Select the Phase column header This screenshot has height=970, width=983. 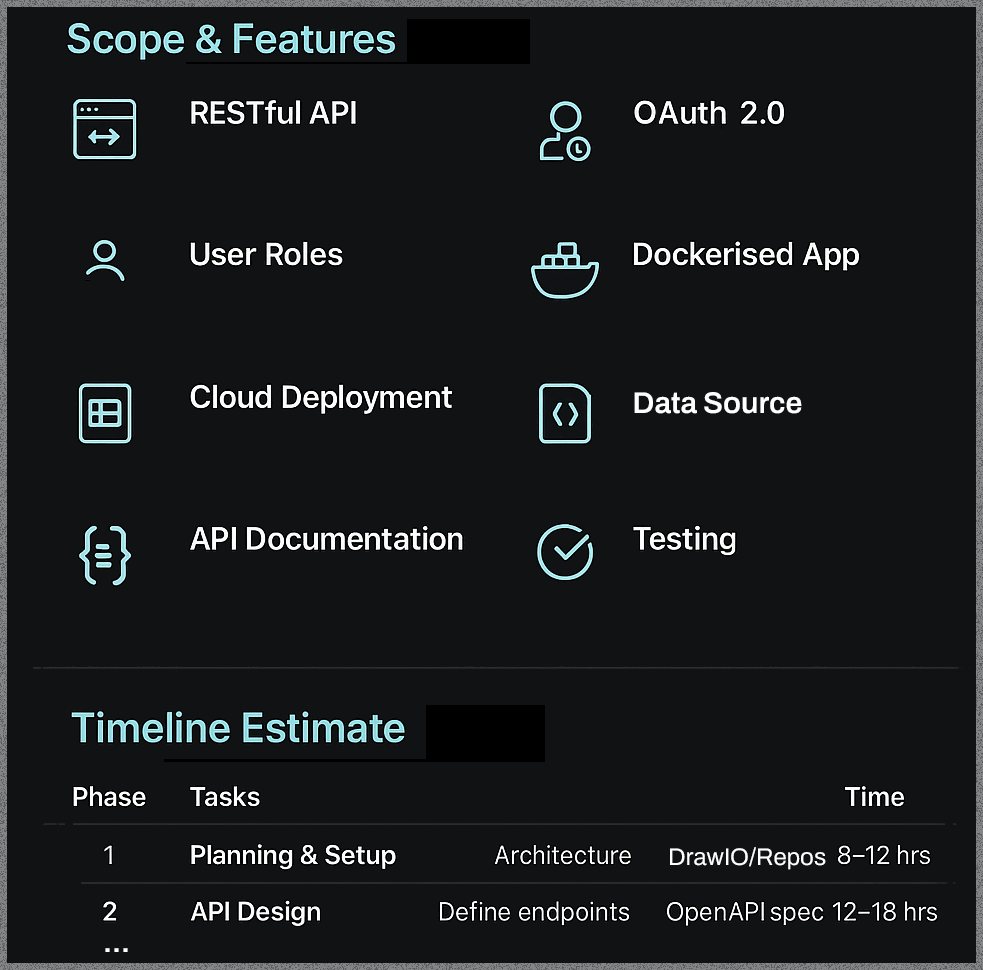[x=109, y=797]
